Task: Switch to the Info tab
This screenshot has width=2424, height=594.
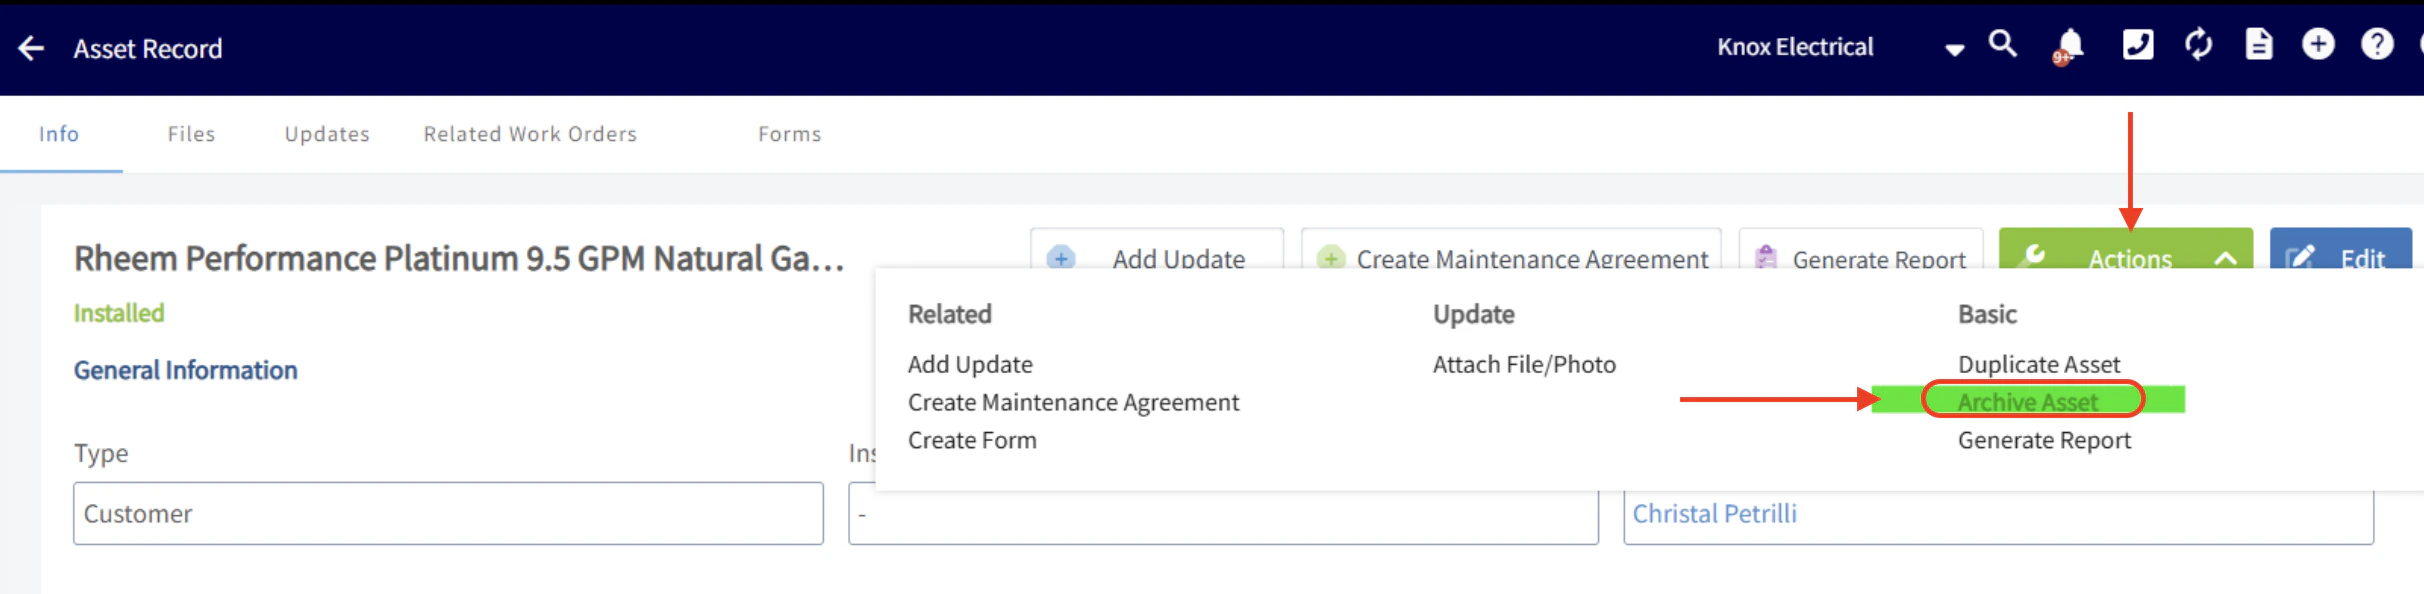Action: 59,134
